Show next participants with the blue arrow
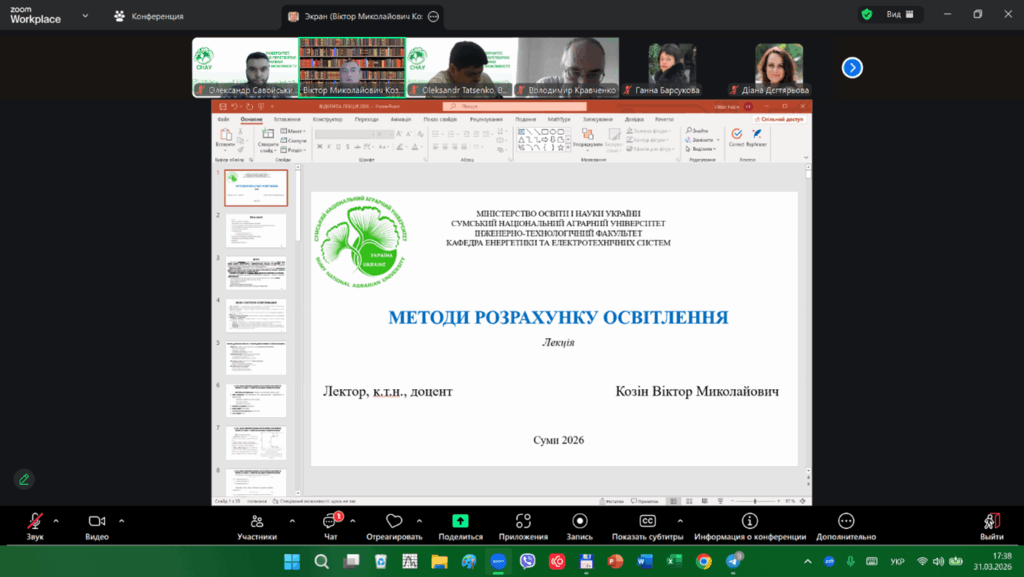 coord(852,67)
